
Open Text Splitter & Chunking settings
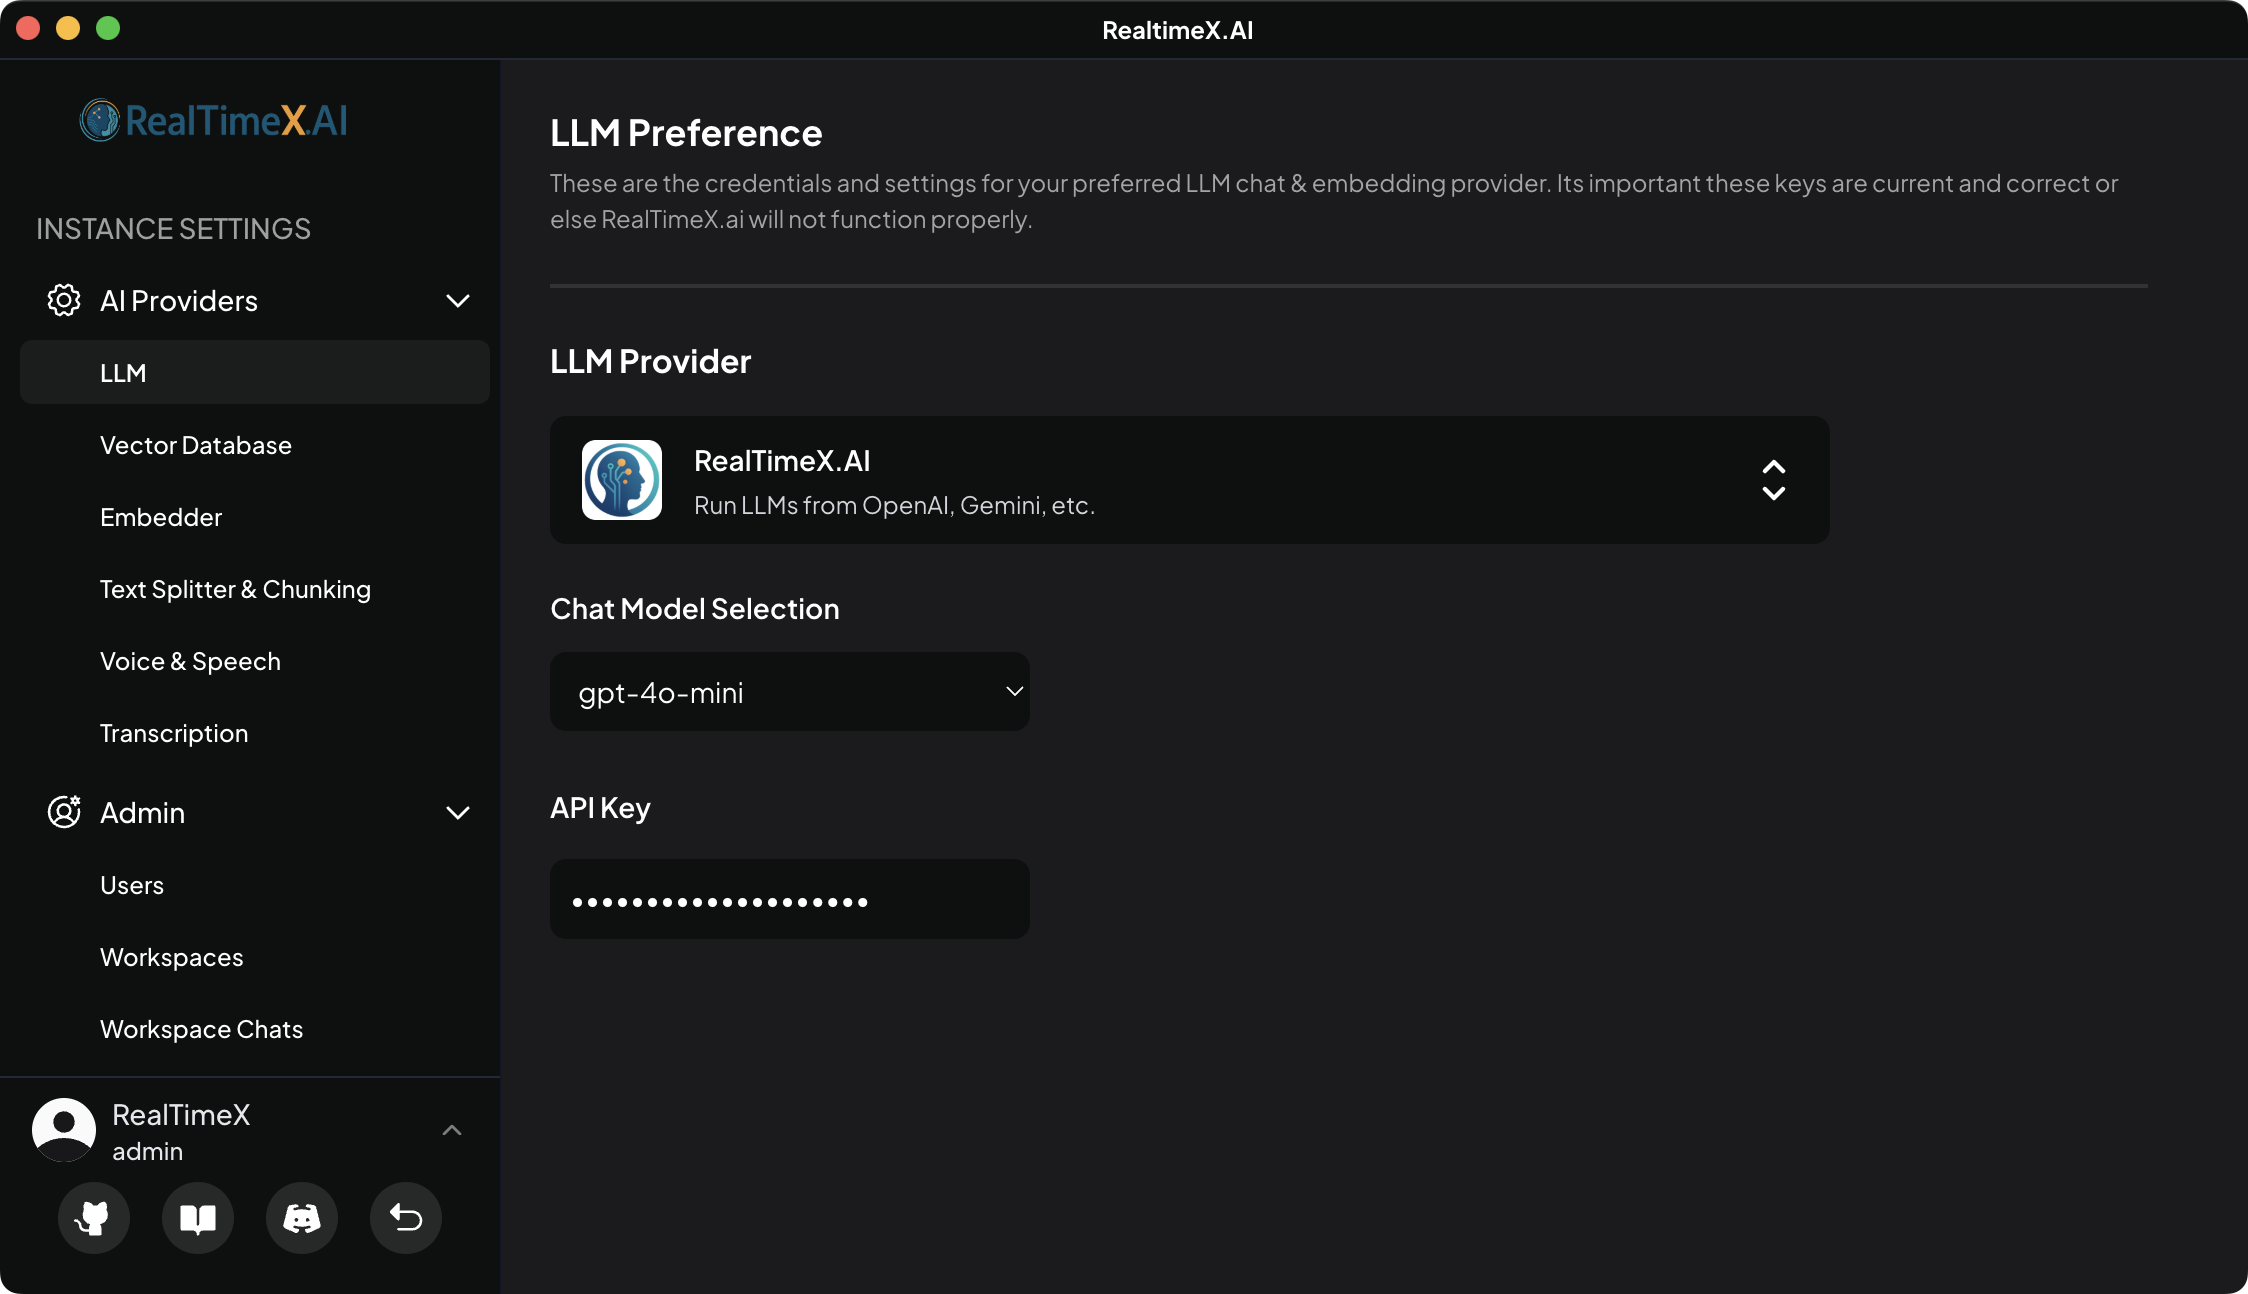(x=234, y=589)
